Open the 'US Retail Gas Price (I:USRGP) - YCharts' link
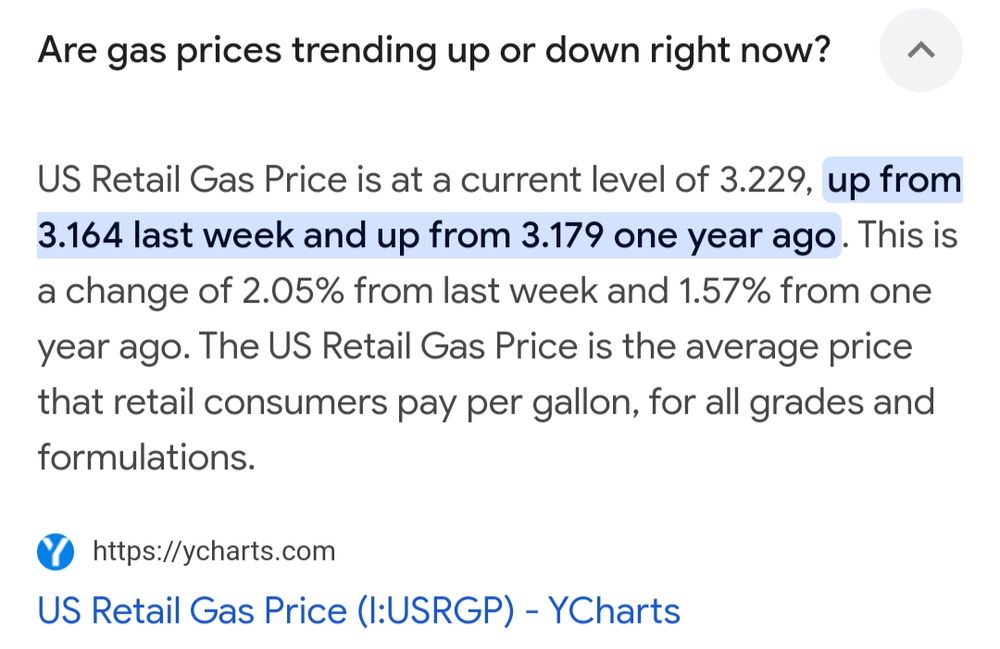1000x649 pixels. [x=358, y=610]
